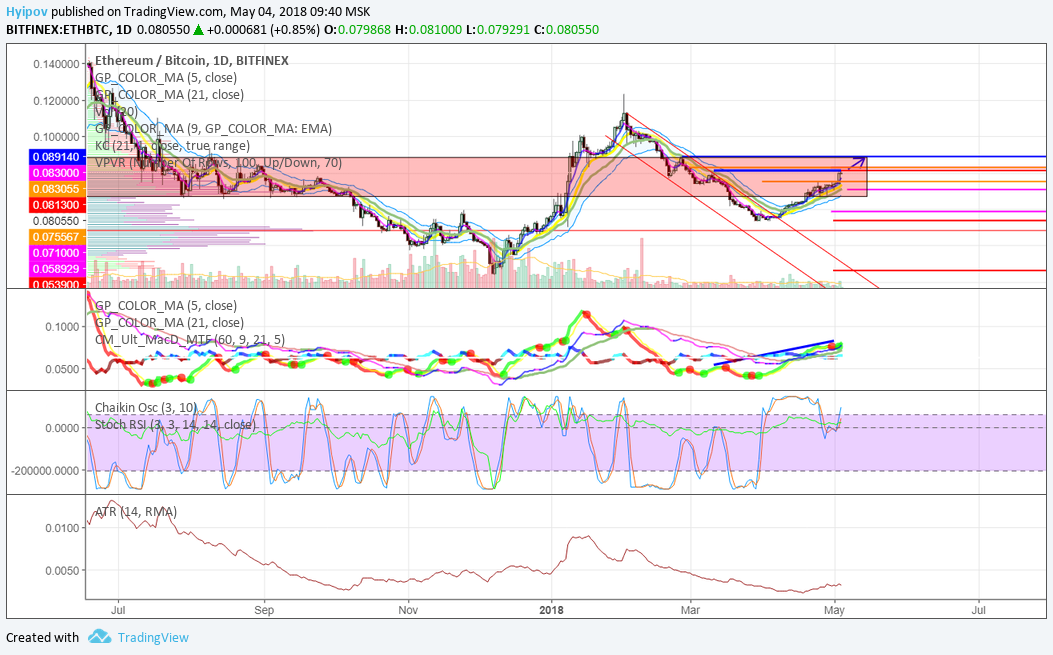
Task: Click the 2018 label on time axis
Action: (x=551, y=610)
